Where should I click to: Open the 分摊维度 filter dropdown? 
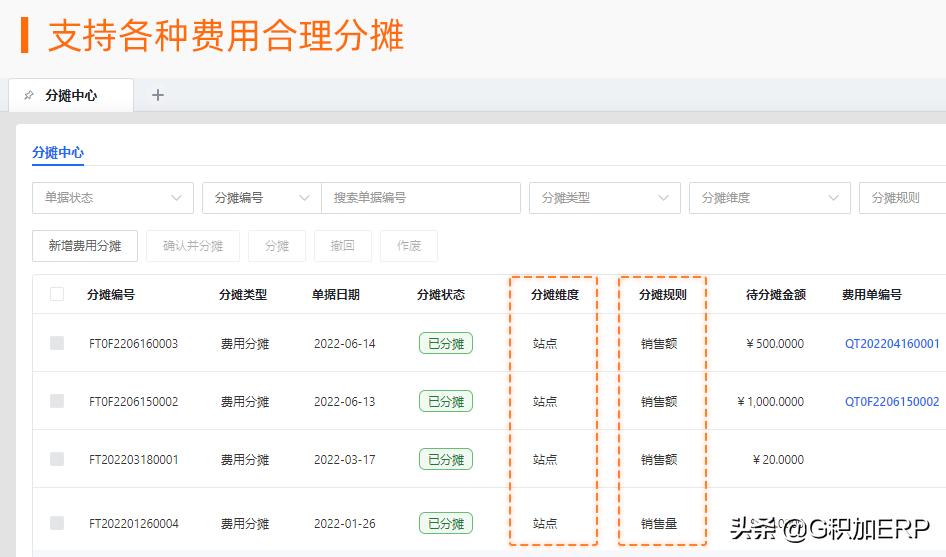(x=770, y=198)
